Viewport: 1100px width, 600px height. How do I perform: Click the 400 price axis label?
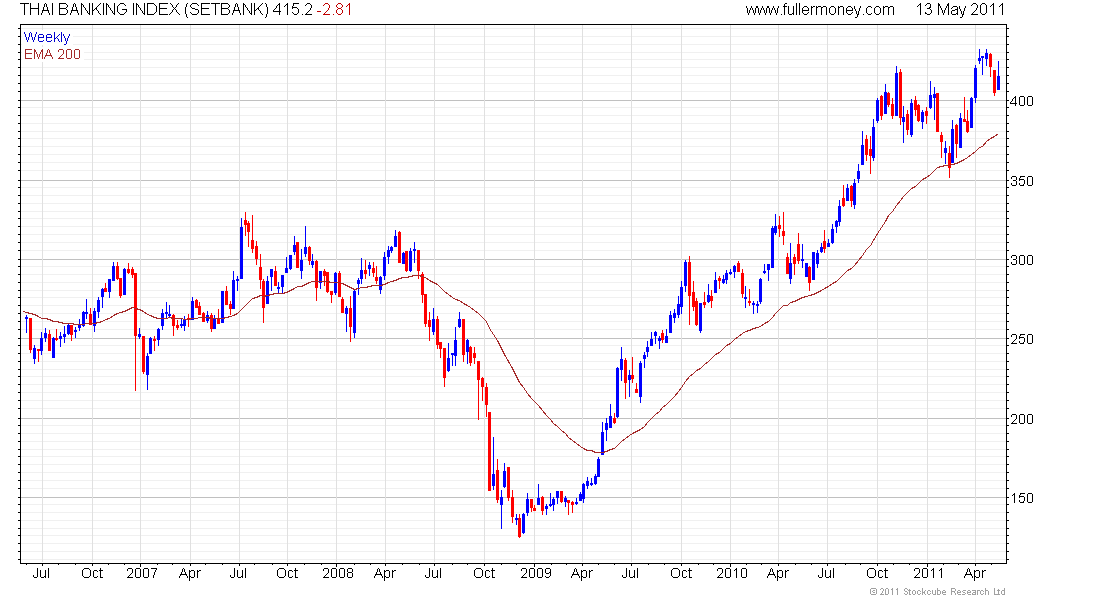1021,101
